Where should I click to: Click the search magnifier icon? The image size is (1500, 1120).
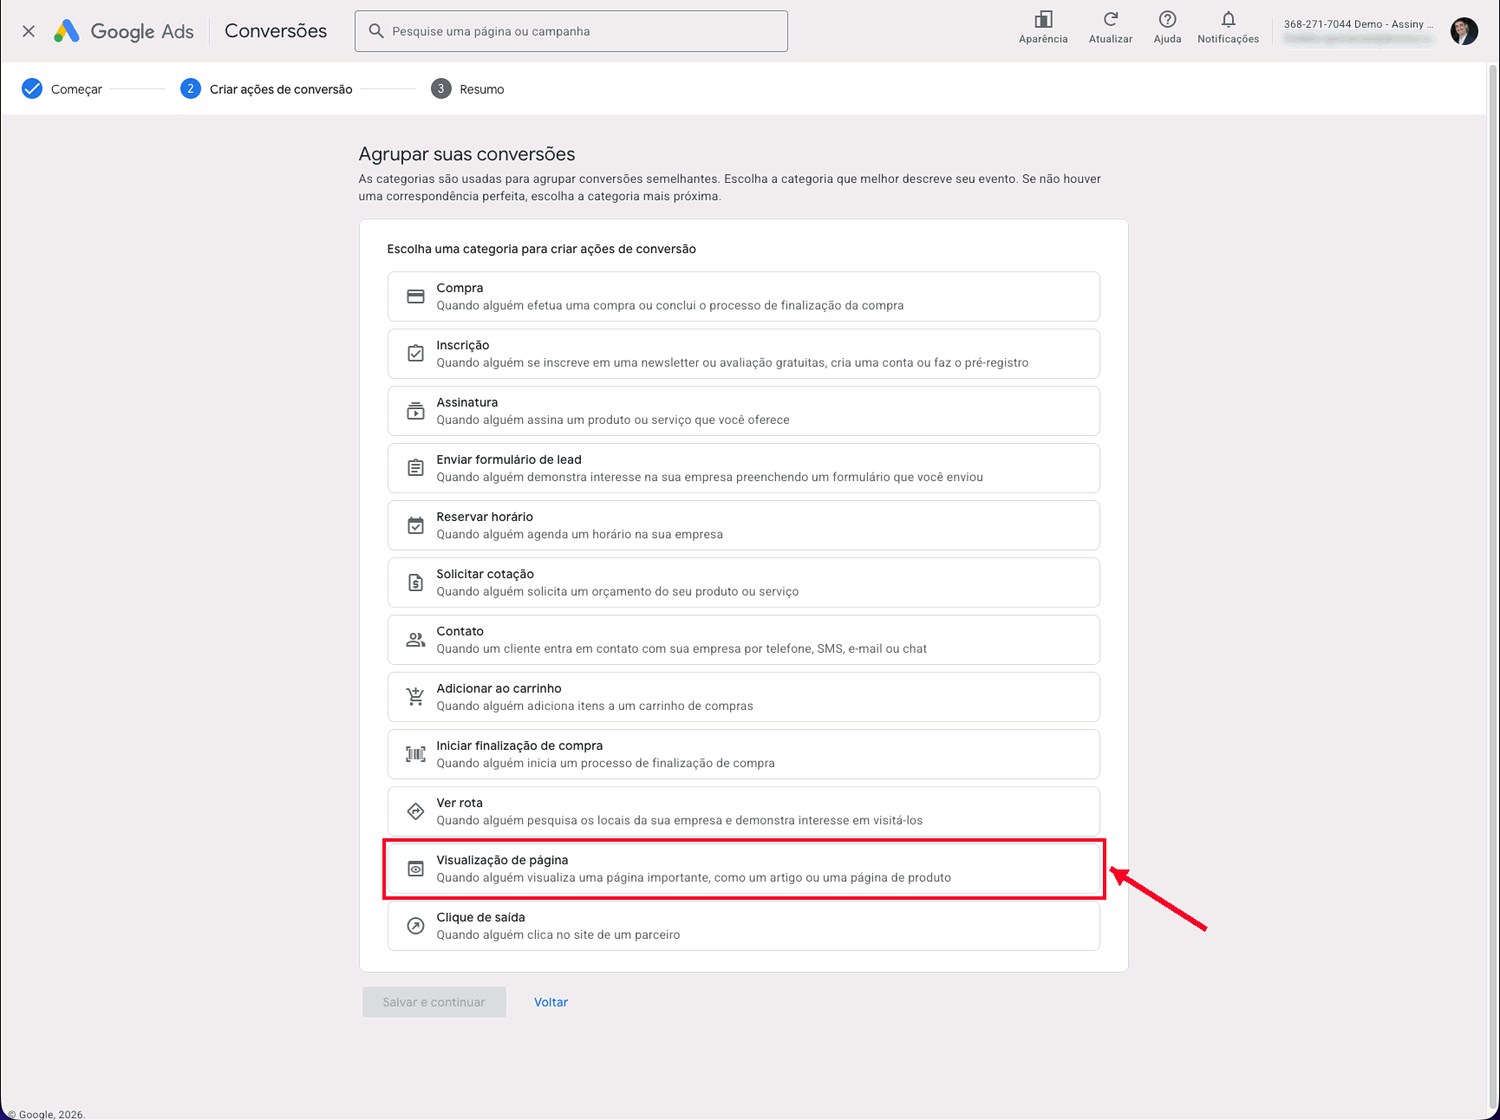(376, 31)
